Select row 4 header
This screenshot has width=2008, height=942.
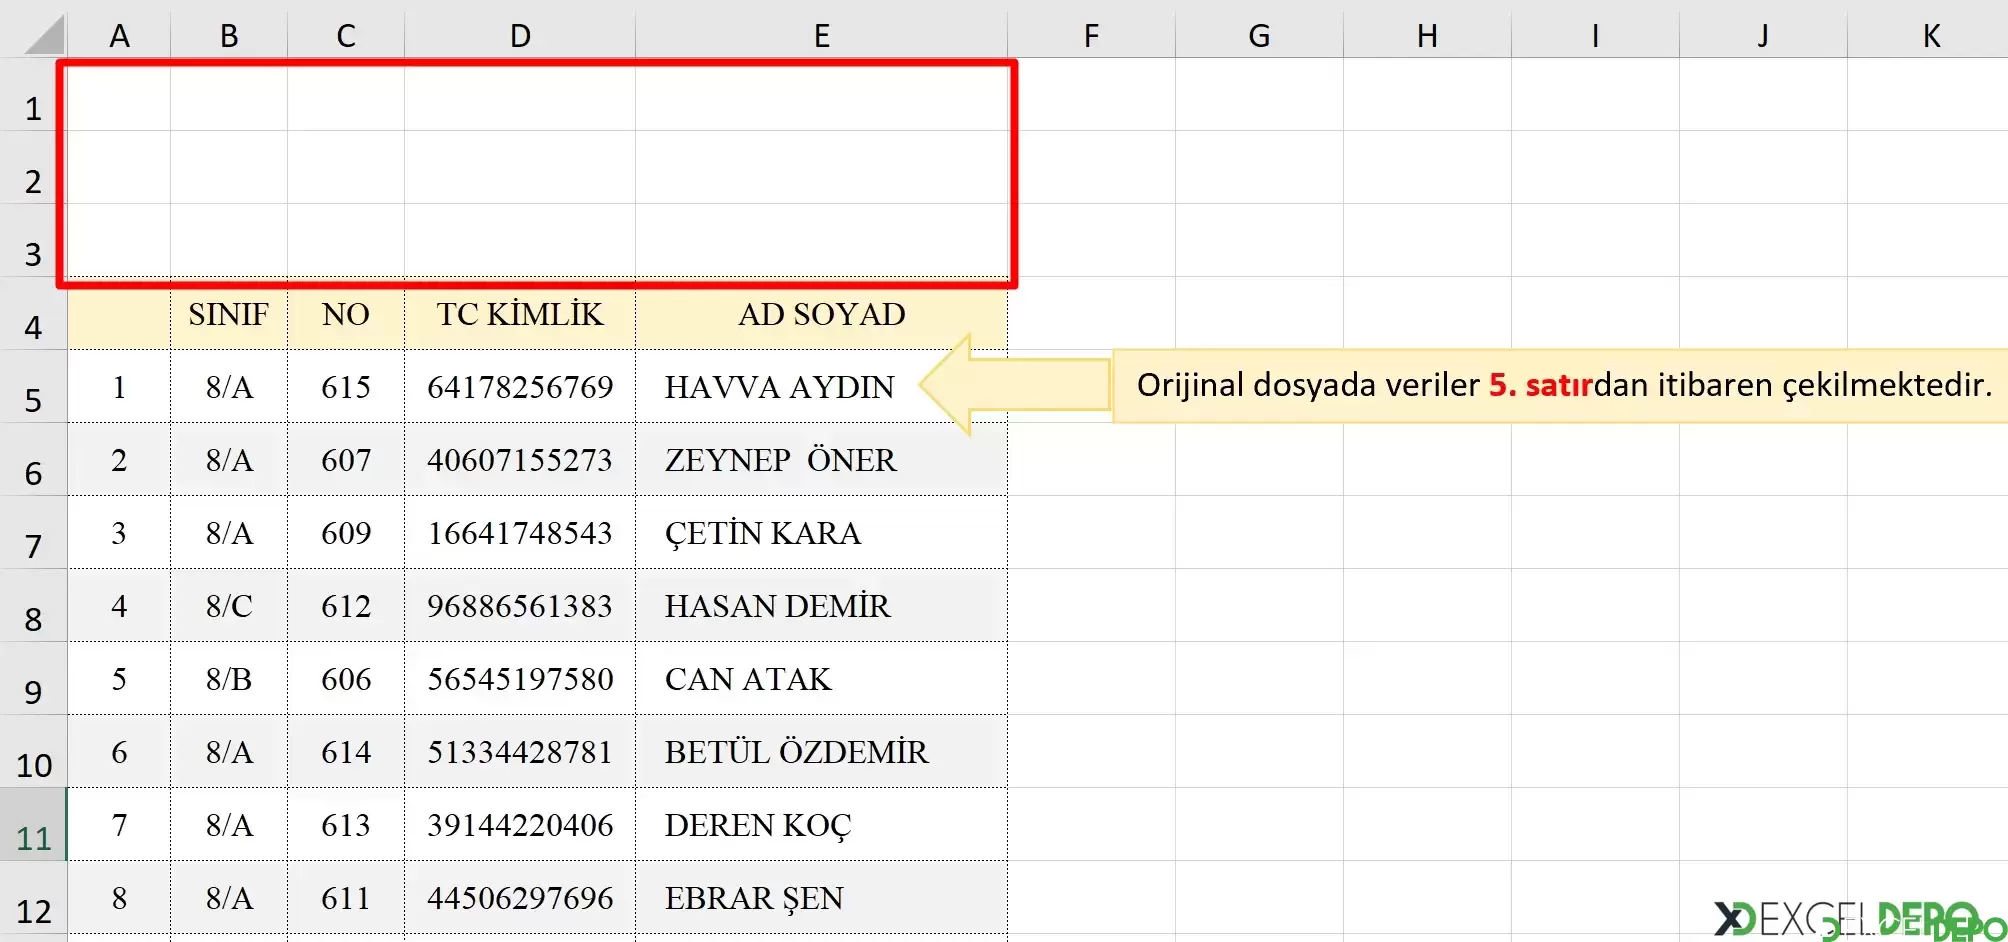tap(33, 313)
